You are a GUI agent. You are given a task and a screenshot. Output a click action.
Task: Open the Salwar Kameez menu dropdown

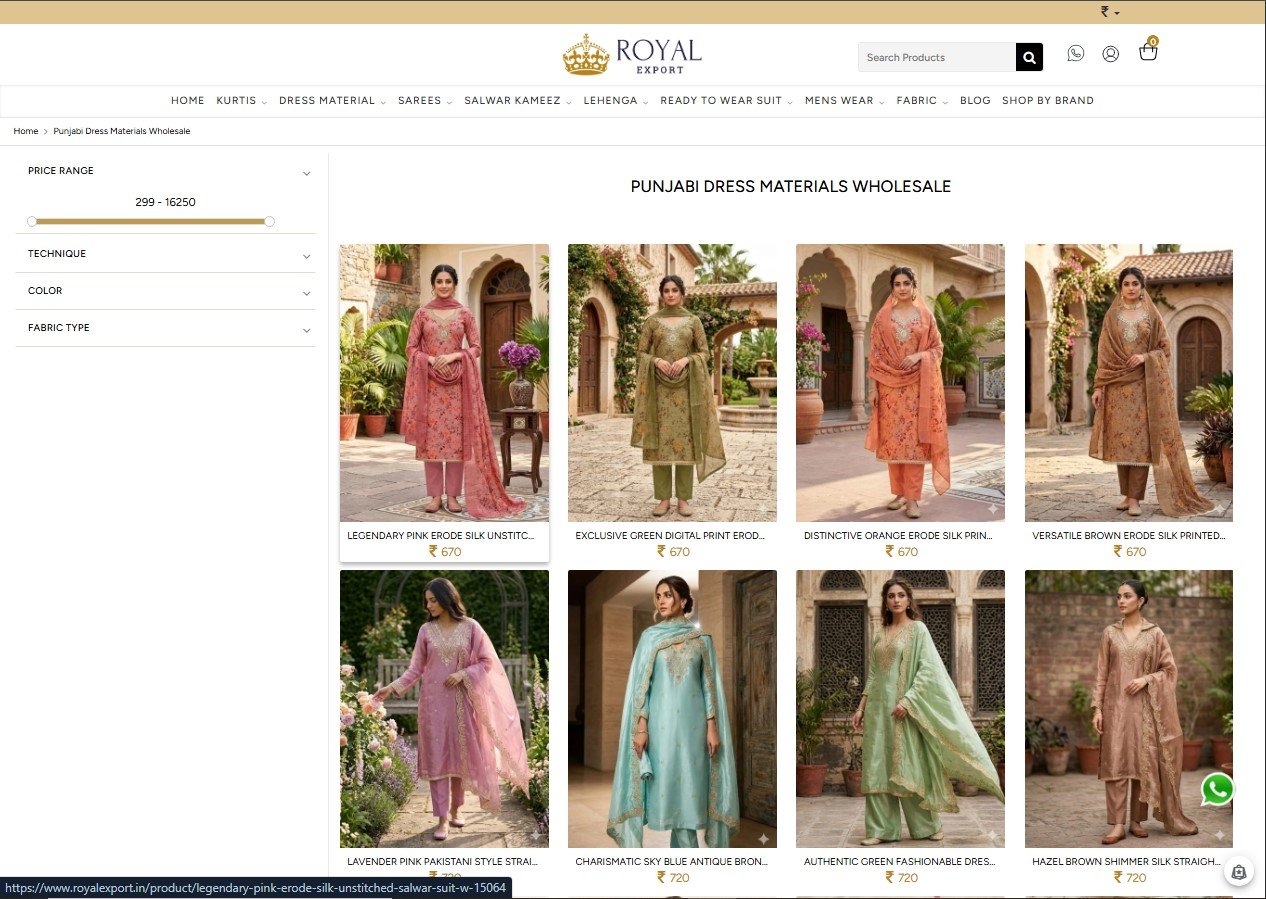coord(518,101)
